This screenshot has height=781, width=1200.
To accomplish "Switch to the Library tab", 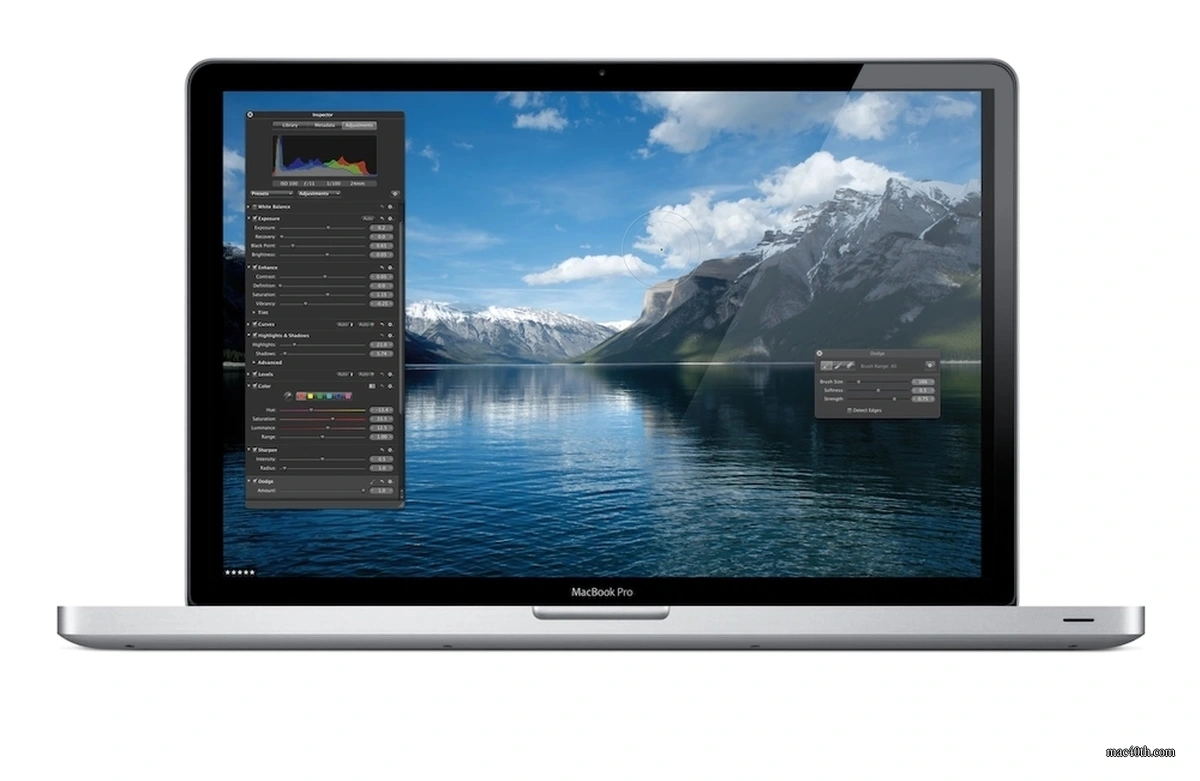I will click(x=290, y=125).
